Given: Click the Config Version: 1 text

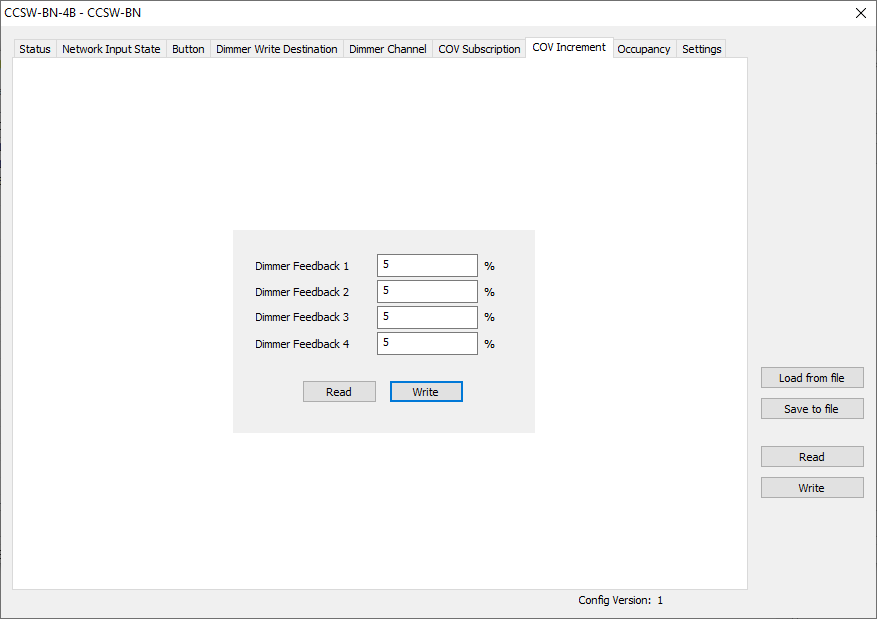Looking at the screenshot, I should (620, 600).
